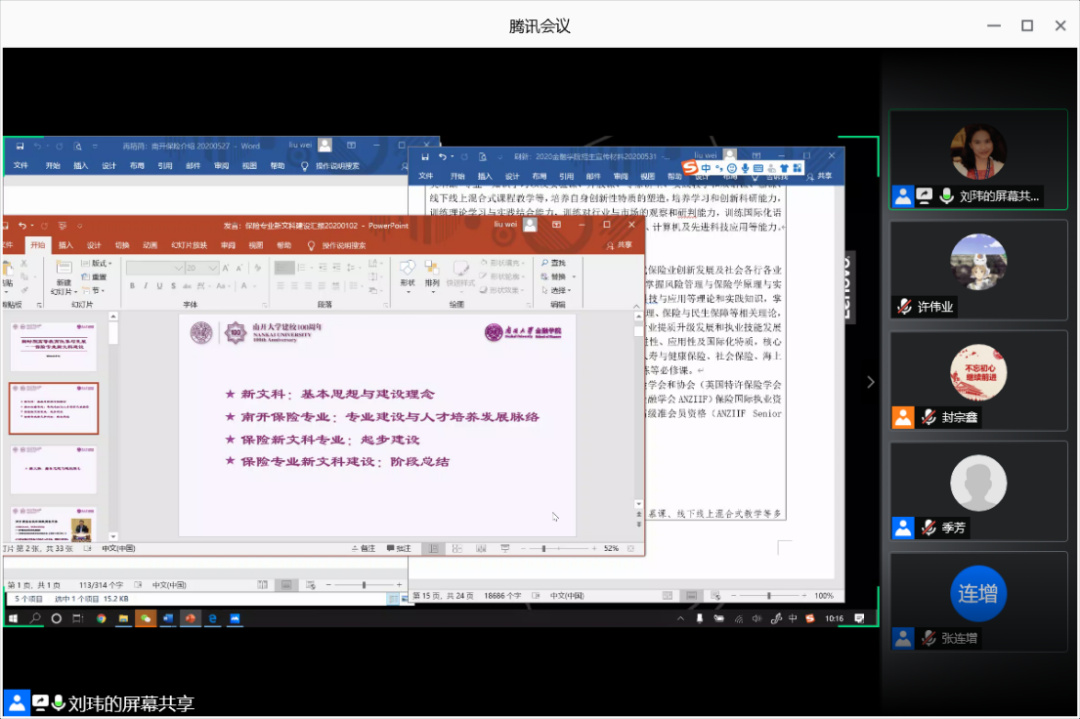1080x719 pixels.
Task: Toggle microphone icon for 刘玮 in participant panel
Action: 947,196
